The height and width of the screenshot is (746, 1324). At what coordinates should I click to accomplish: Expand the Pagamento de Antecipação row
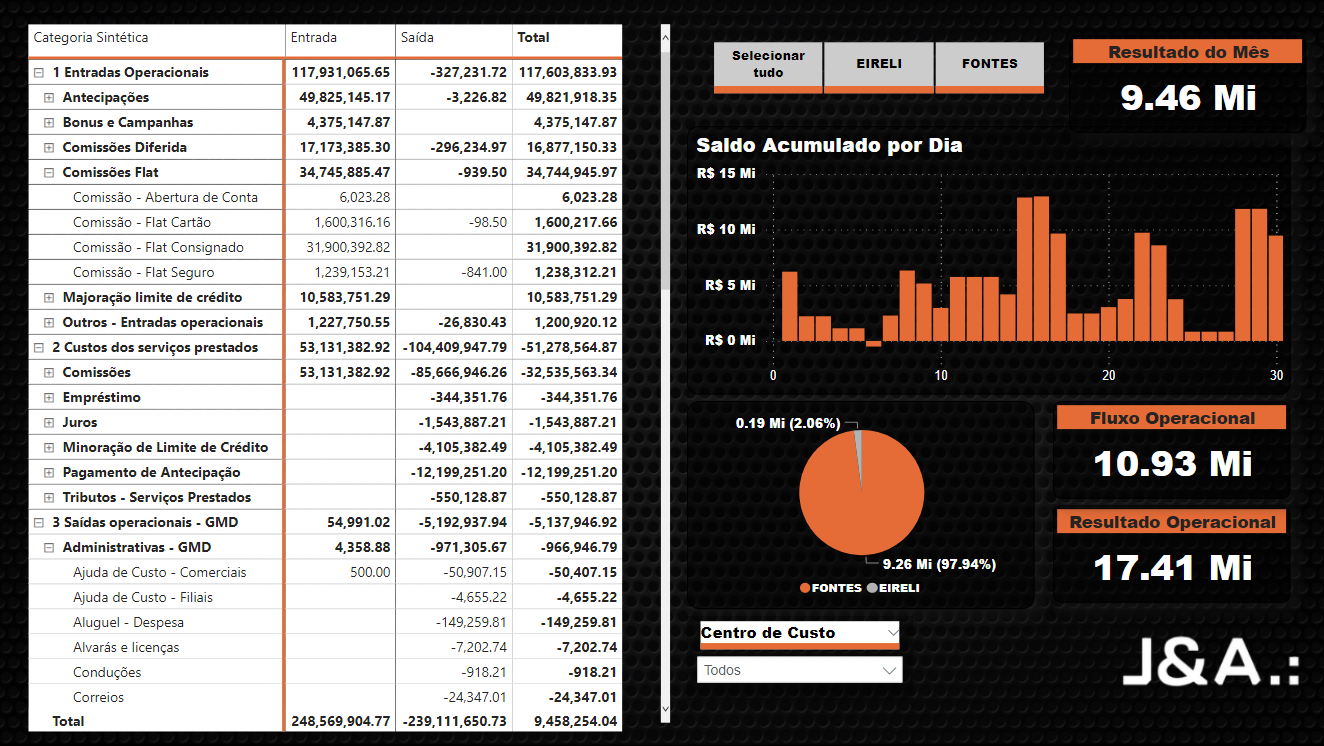pyautogui.click(x=49, y=473)
